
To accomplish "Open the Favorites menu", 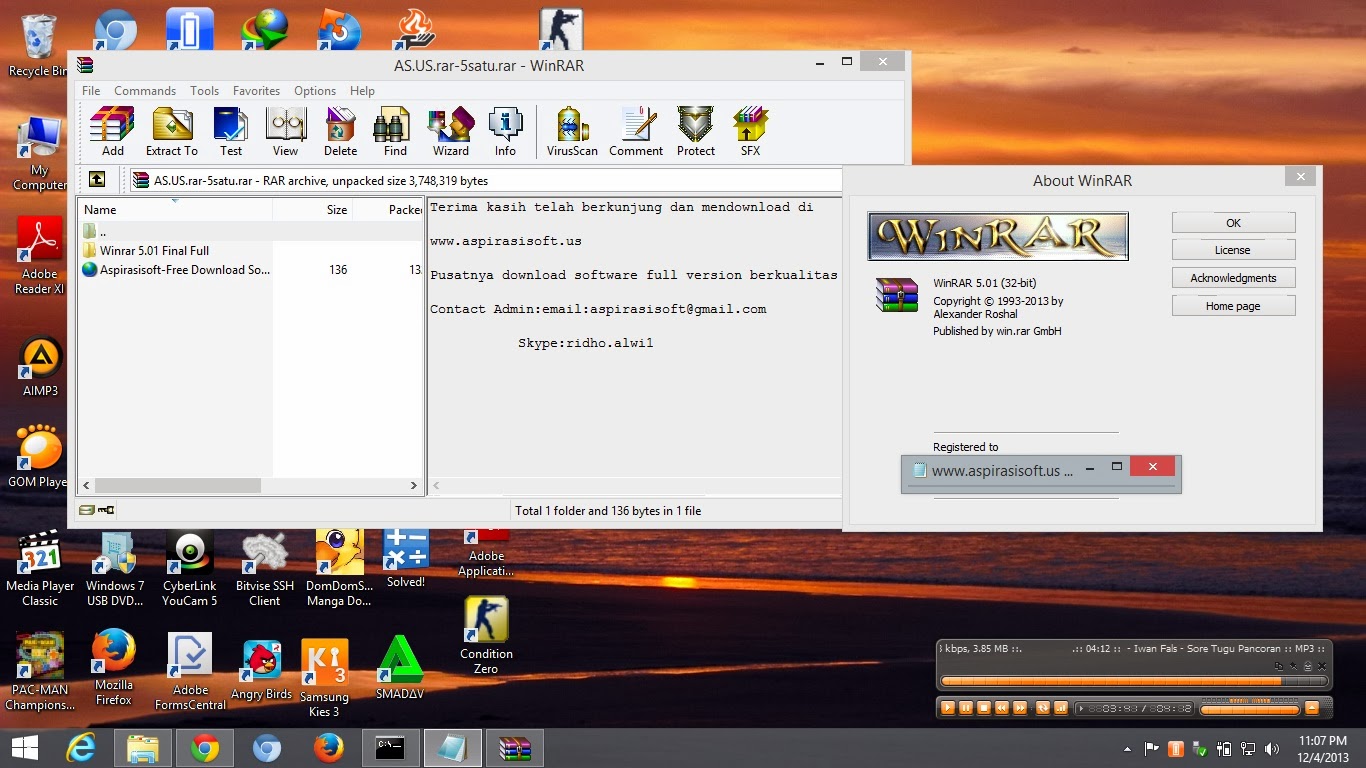I will click(256, 90).
